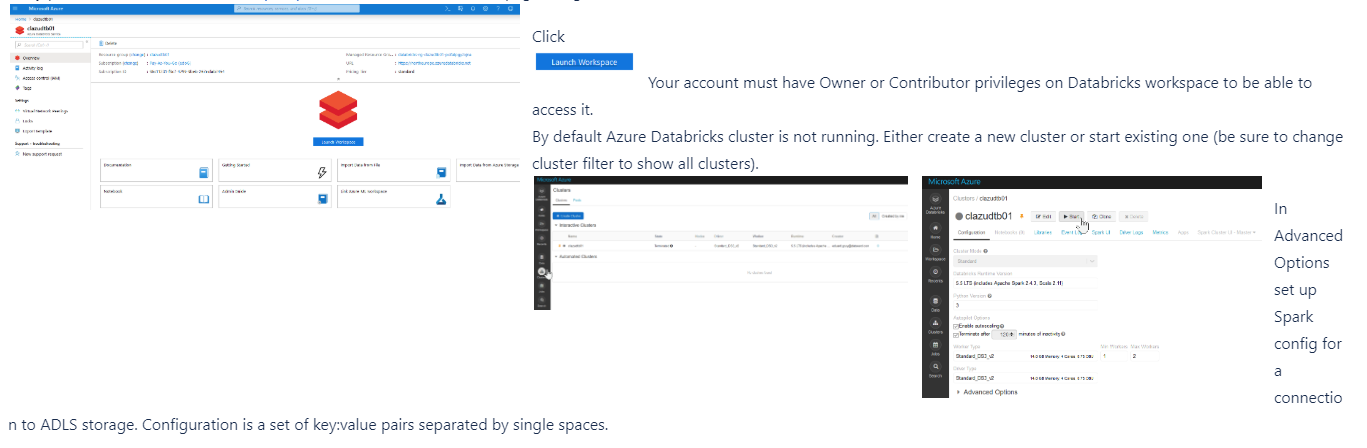Open the Documentation card in portal
The image size is (1367, 448).
[157, 171]
